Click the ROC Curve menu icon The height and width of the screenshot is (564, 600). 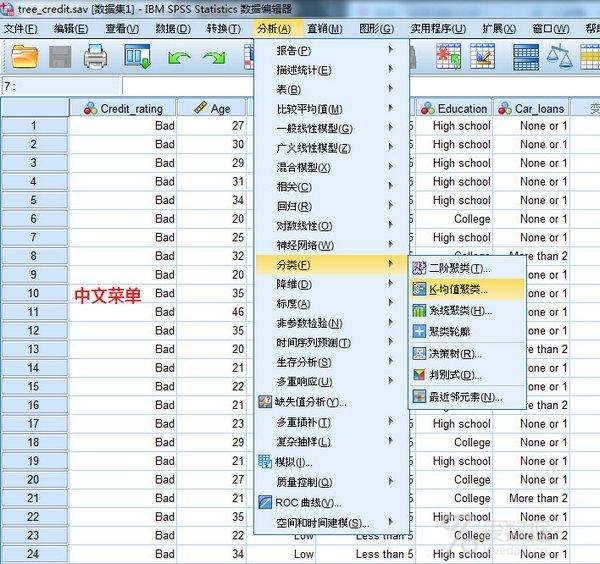coord(265,502)
